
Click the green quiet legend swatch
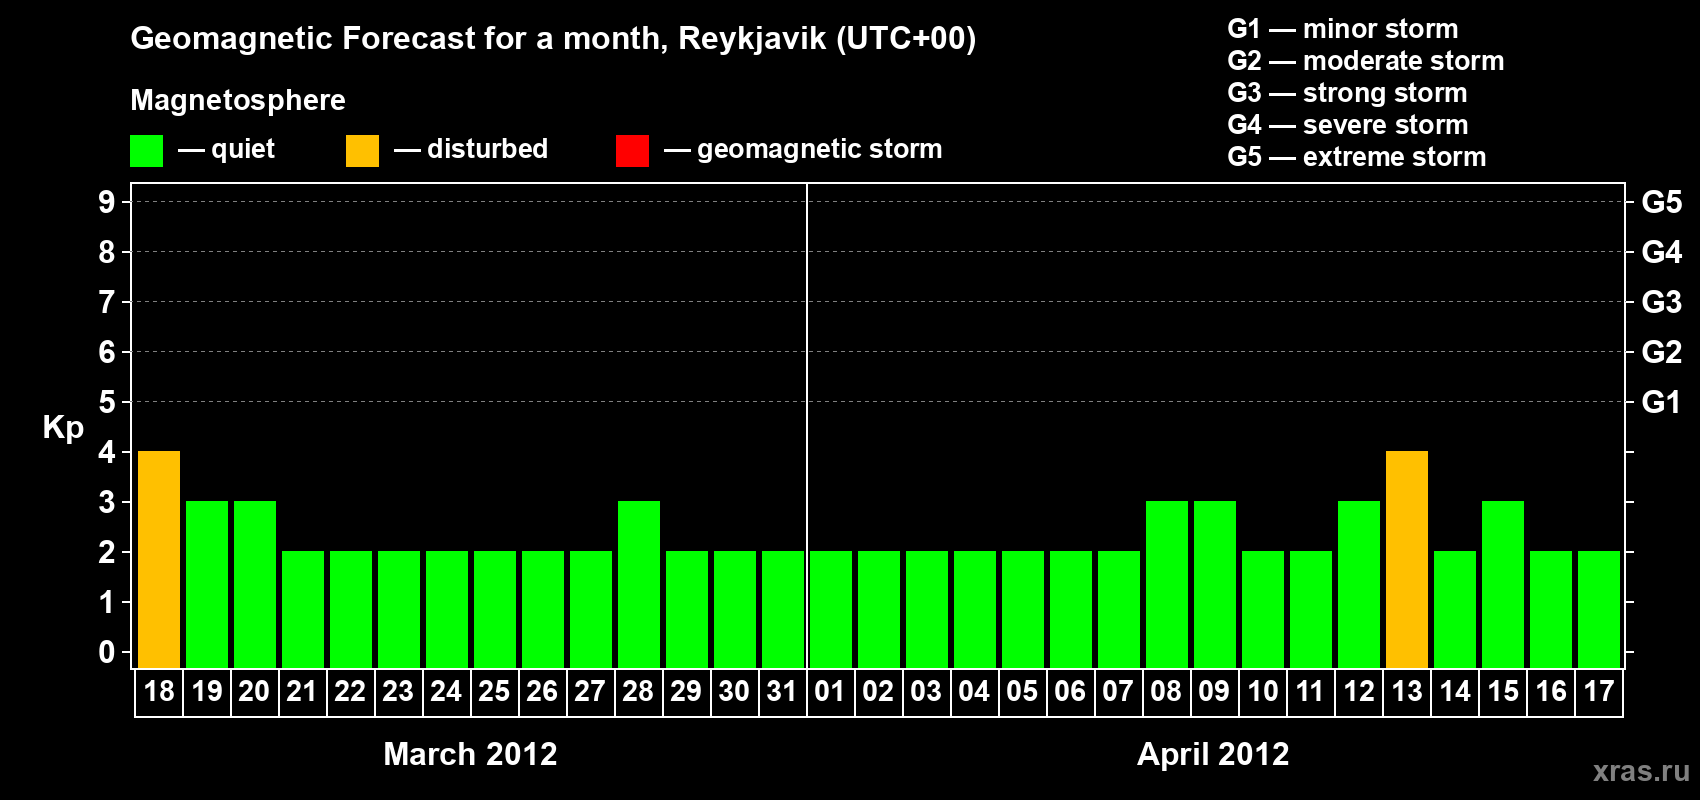click(x=146, y=151)
